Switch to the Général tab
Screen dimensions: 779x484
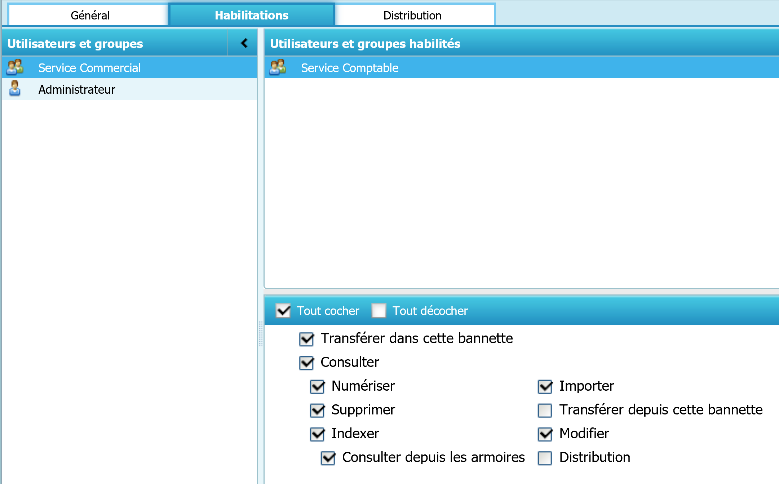[x=90, y=15]
